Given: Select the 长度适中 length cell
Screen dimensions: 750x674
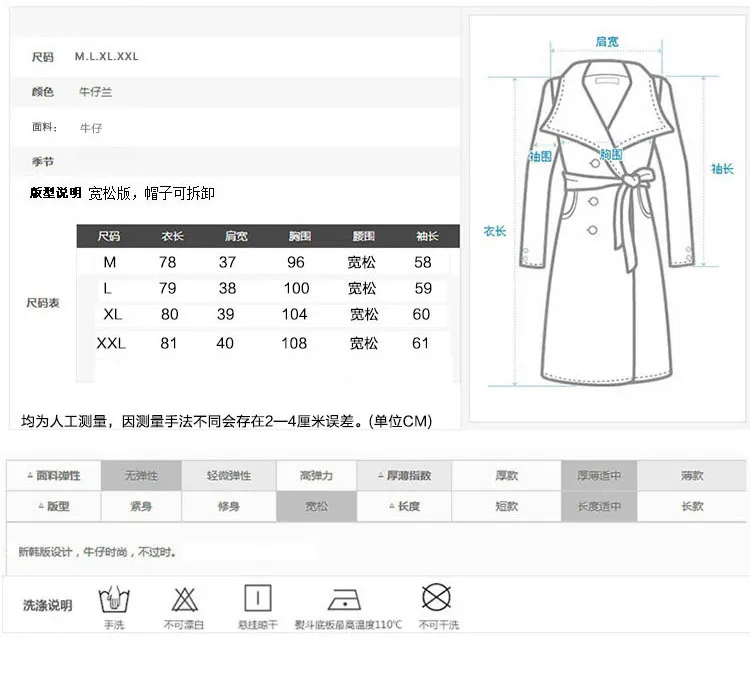Looking at the screenshot, I should coord(599,506).
